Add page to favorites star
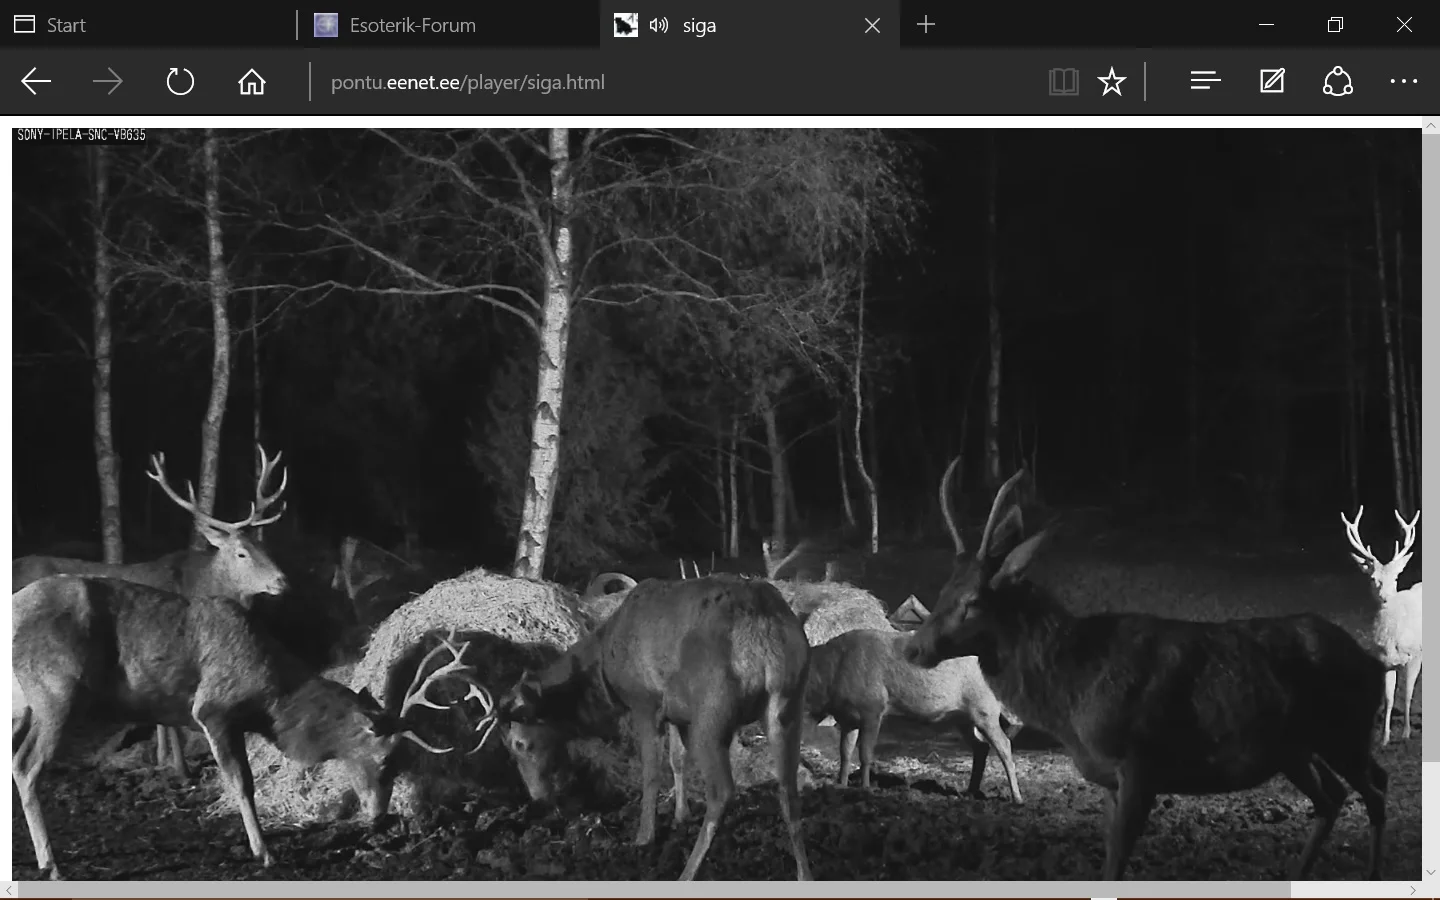The image size is (1440, 900). point(1112,82)
